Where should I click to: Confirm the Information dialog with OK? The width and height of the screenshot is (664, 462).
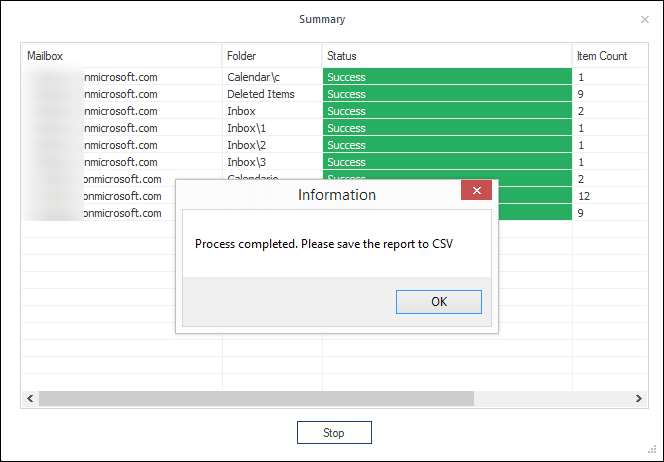(x=439, y=302)
